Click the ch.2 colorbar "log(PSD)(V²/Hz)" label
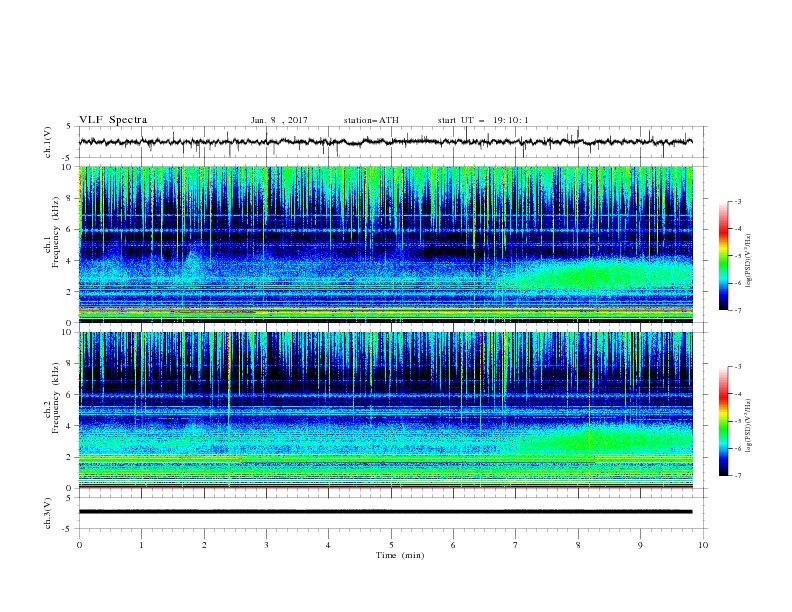 pyautogui.click(x=749, y=425)
